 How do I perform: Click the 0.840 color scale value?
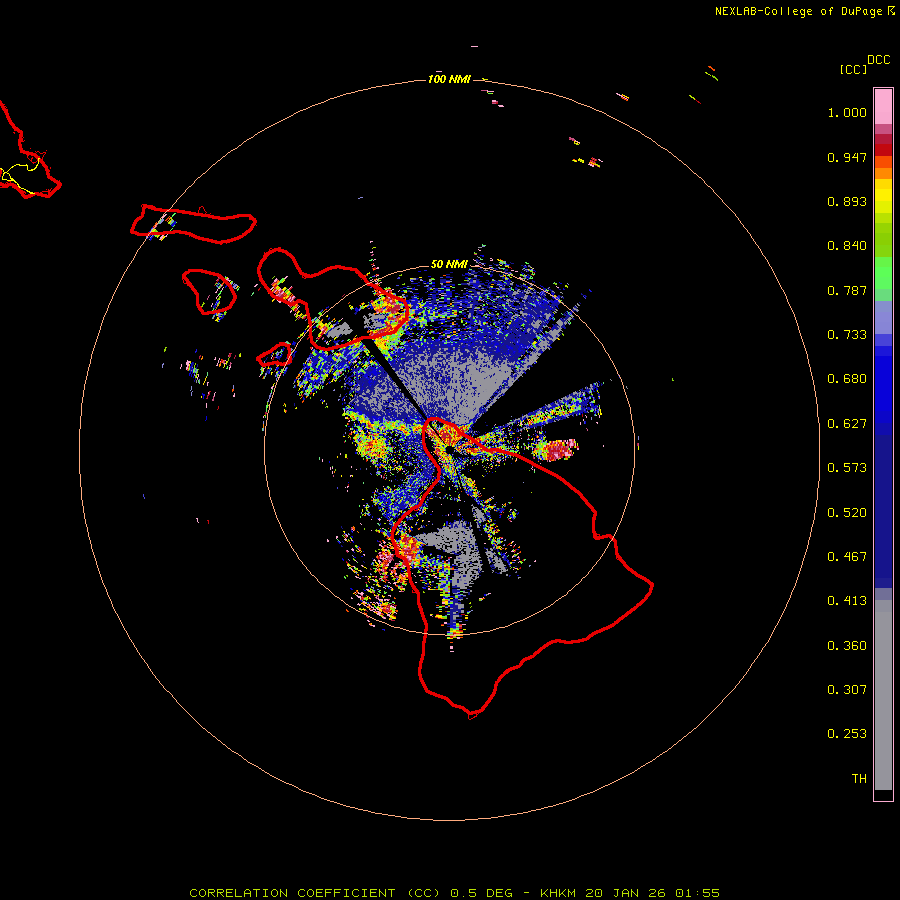click(847, 246)
